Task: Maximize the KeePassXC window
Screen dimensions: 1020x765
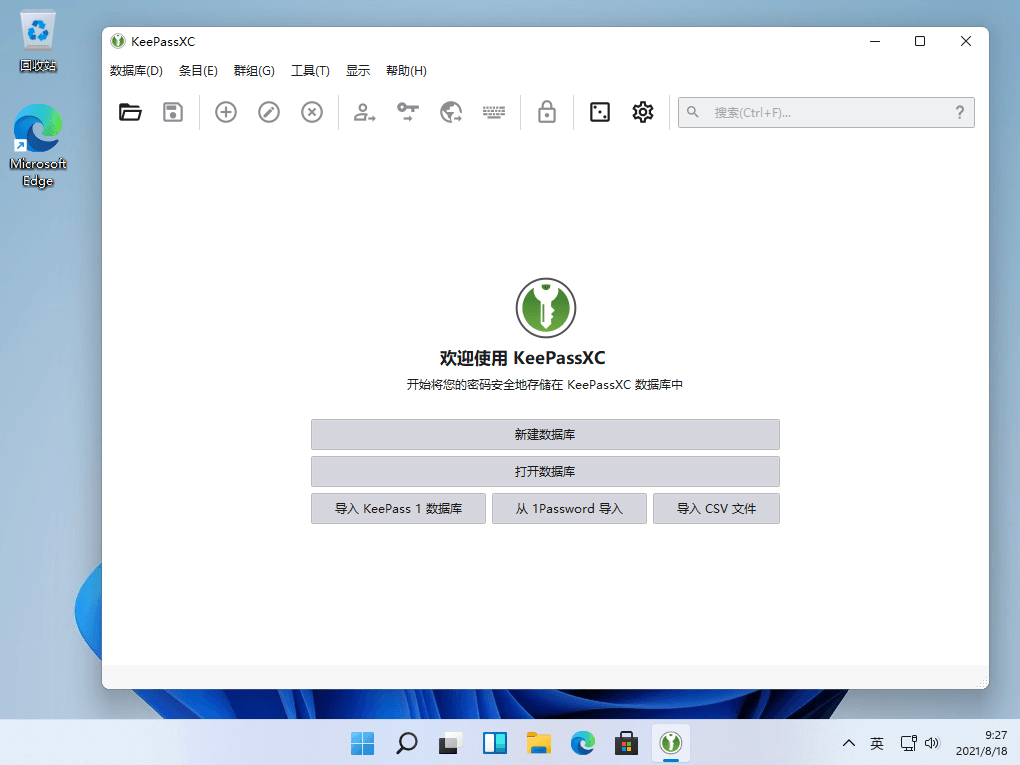Action: 920,42
